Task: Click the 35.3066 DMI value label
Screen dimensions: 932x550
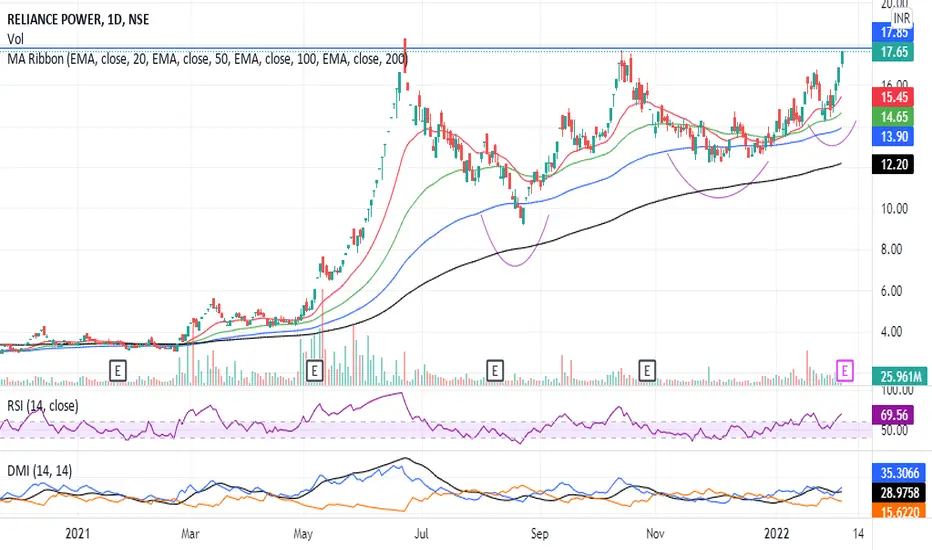Action: pyautogui.click(x=899, y=473)
